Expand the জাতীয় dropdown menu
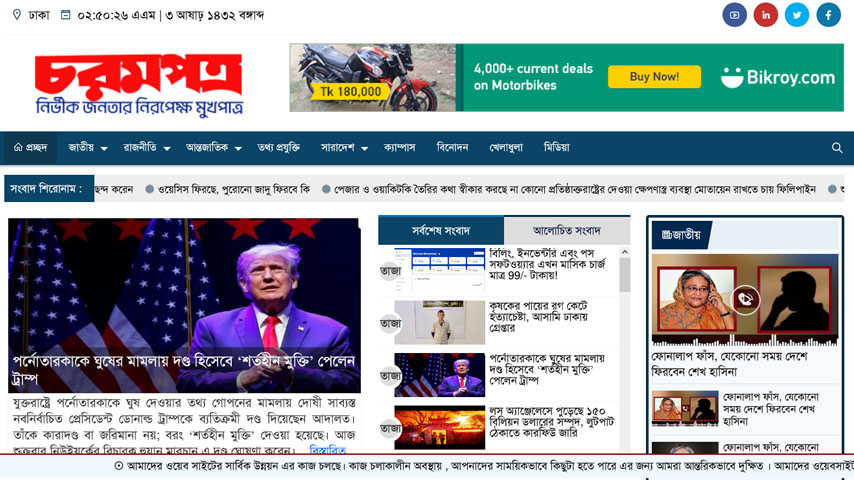 [x=87, y=147]
